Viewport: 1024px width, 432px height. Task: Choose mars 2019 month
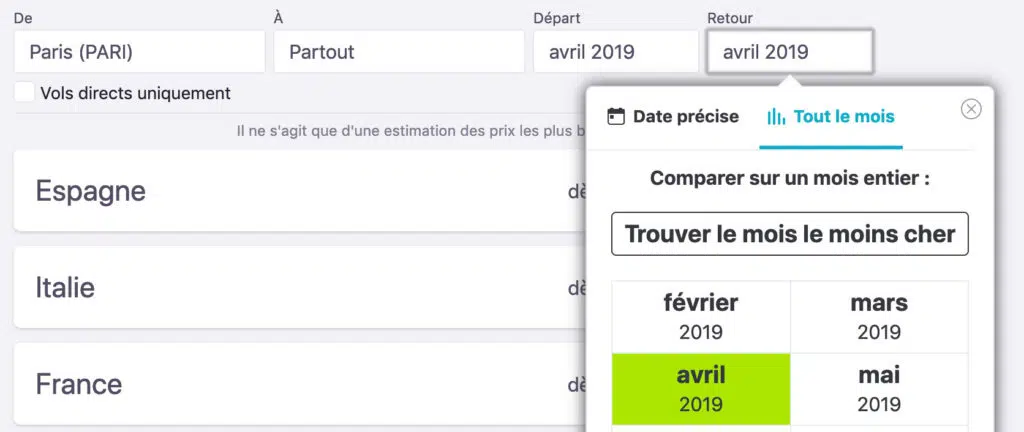[879, 317]
